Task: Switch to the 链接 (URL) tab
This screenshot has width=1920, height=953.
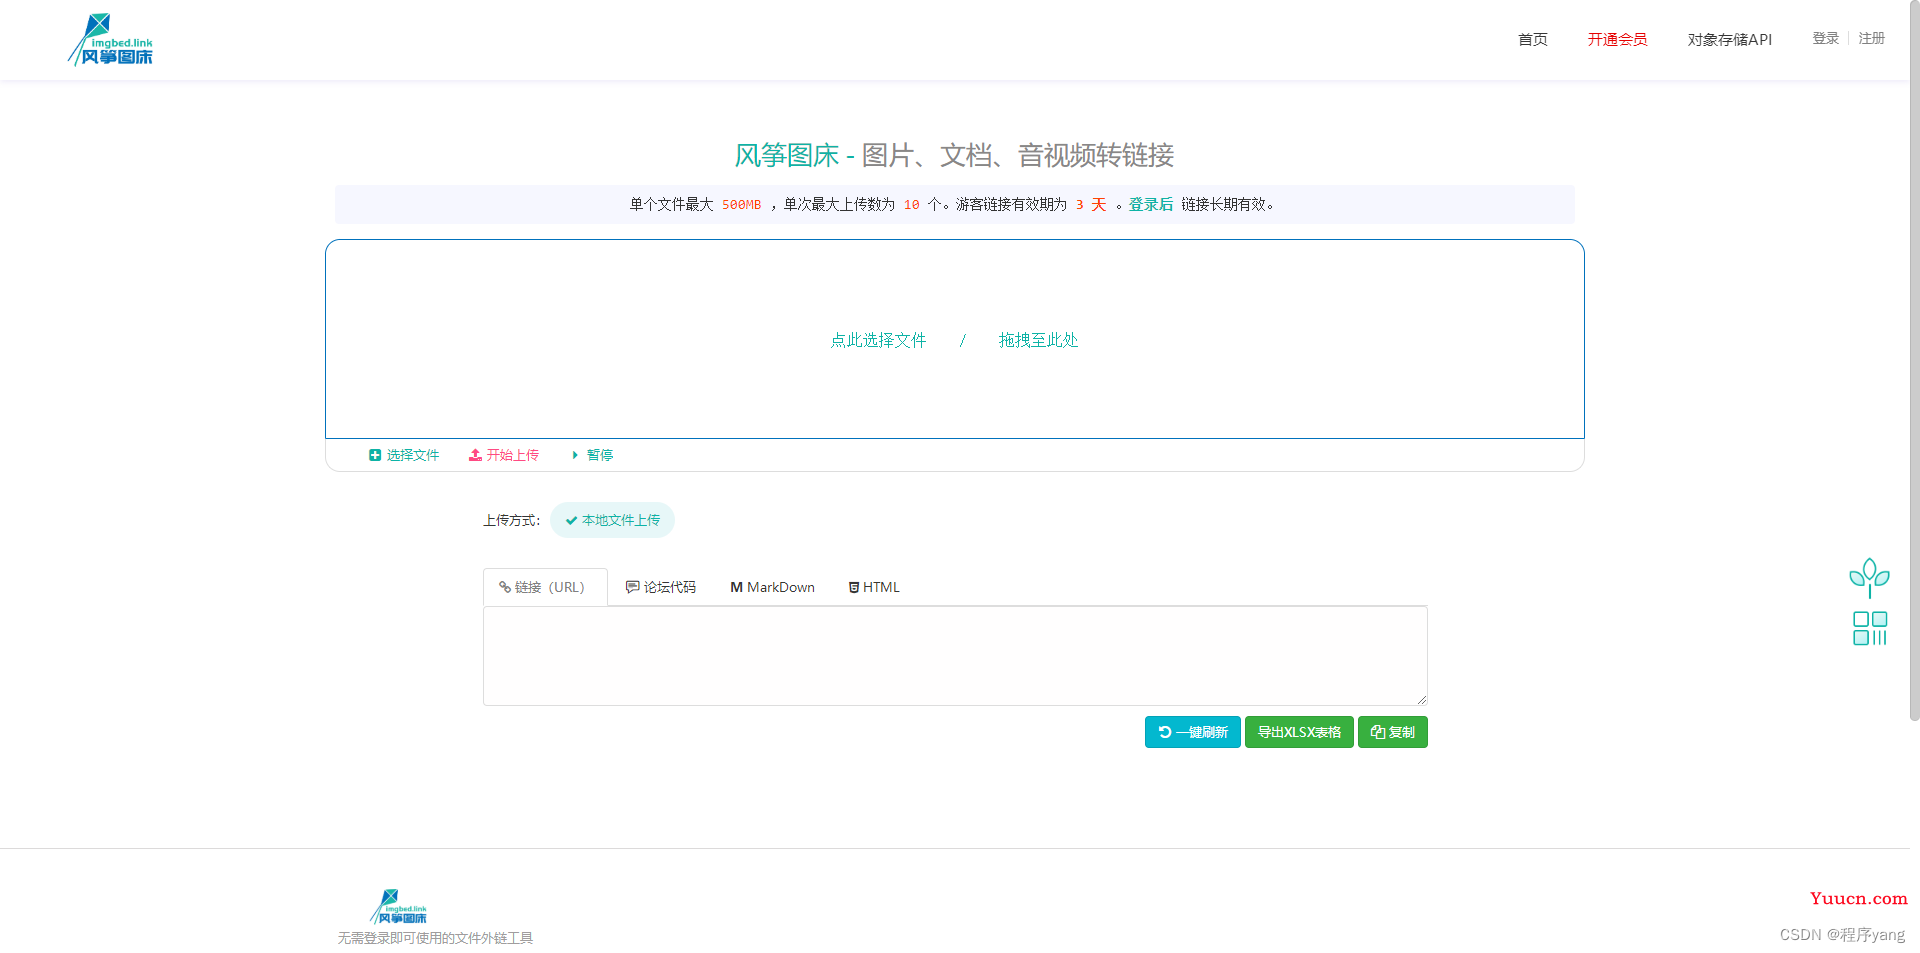Action: click(544, 587)
